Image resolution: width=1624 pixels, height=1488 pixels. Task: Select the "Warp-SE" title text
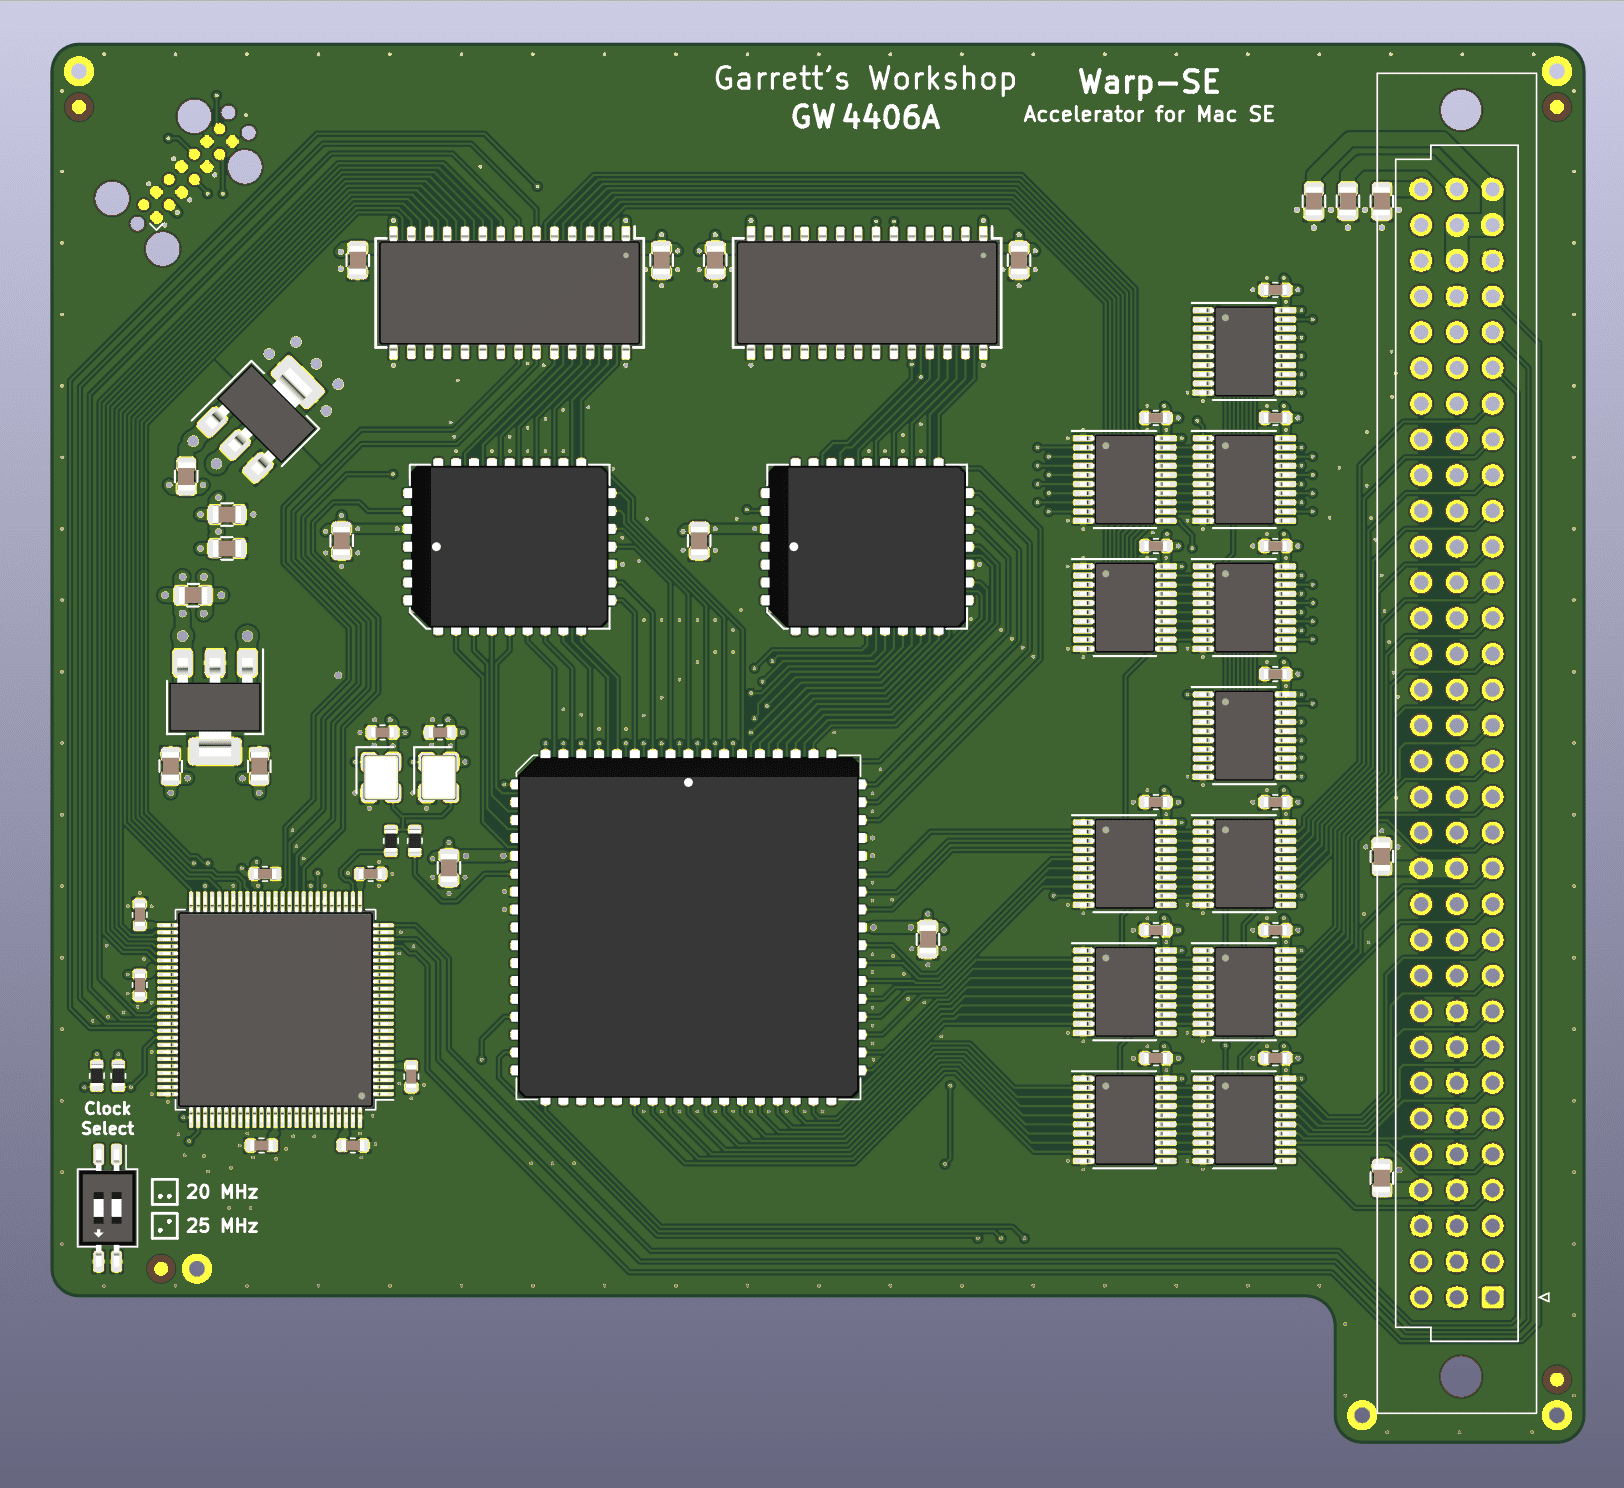pyautogui.click(x=1149, y=81)
